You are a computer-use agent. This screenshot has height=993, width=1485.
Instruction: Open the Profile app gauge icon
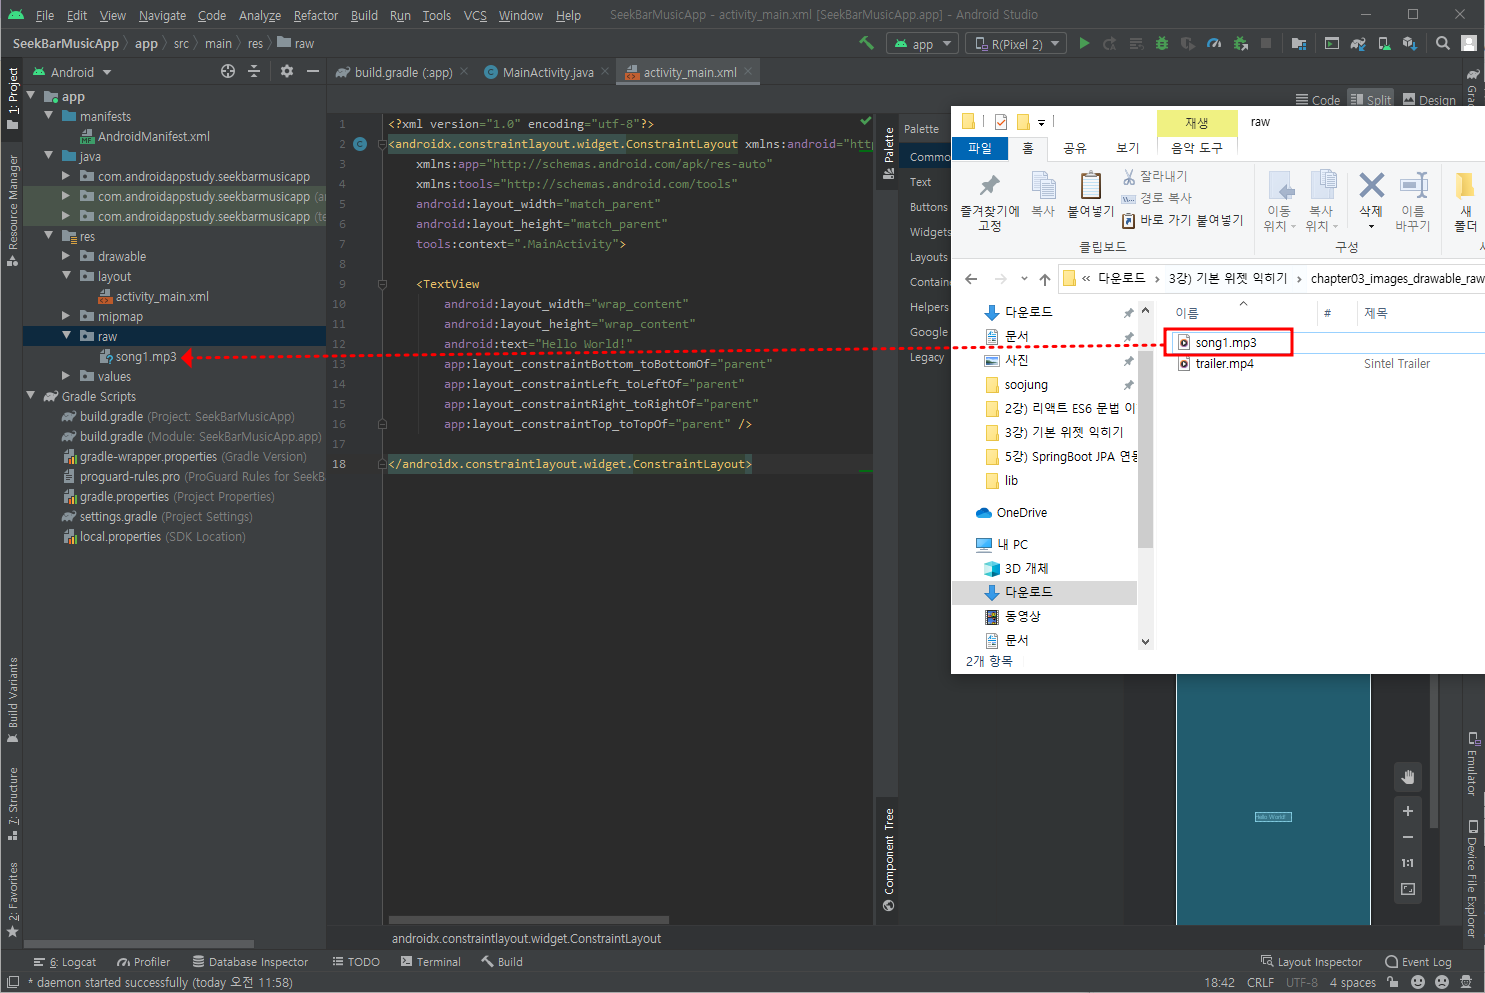tap(1214, 43)
